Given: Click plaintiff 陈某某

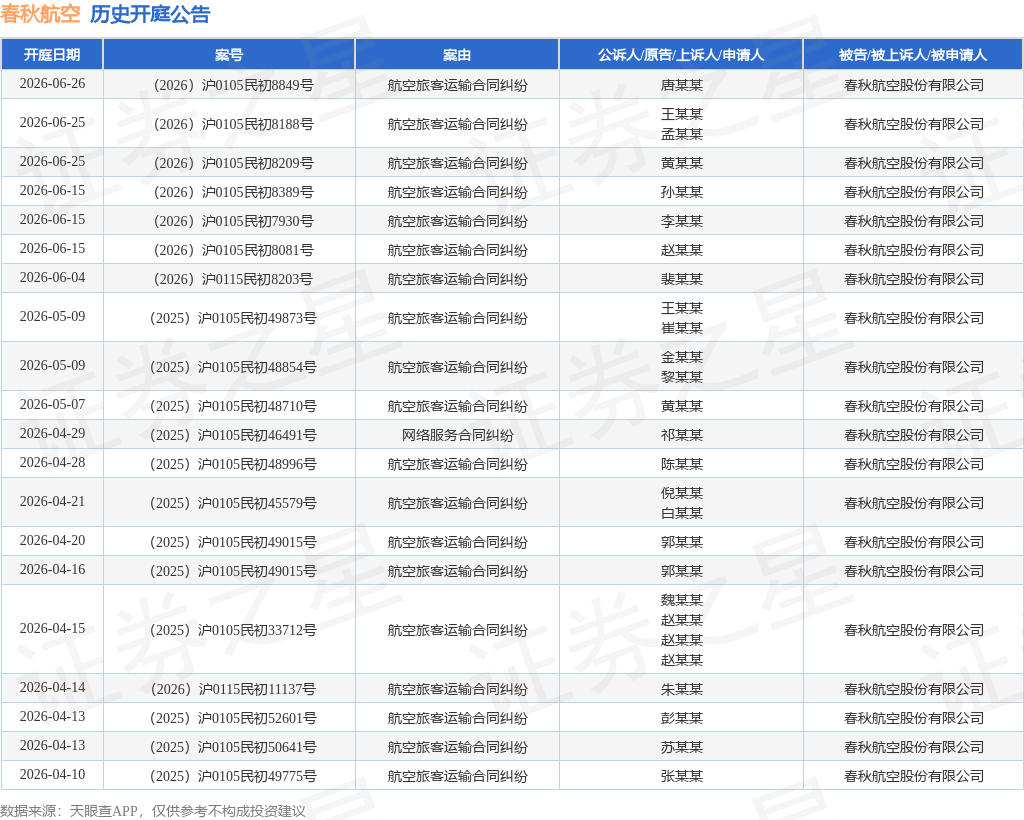Looking at the screenshot, I should 682,464.
